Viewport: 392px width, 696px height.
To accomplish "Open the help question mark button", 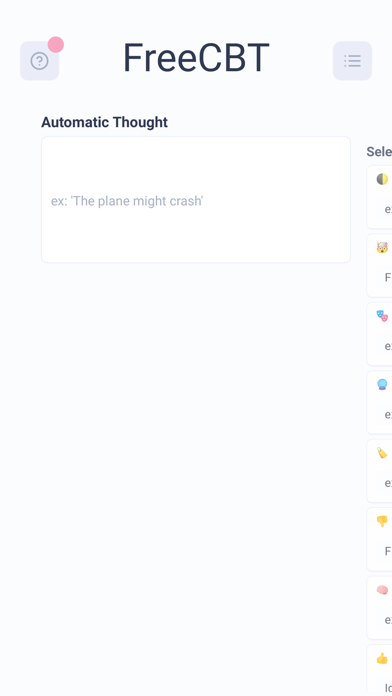I will [x=40, y=61].
